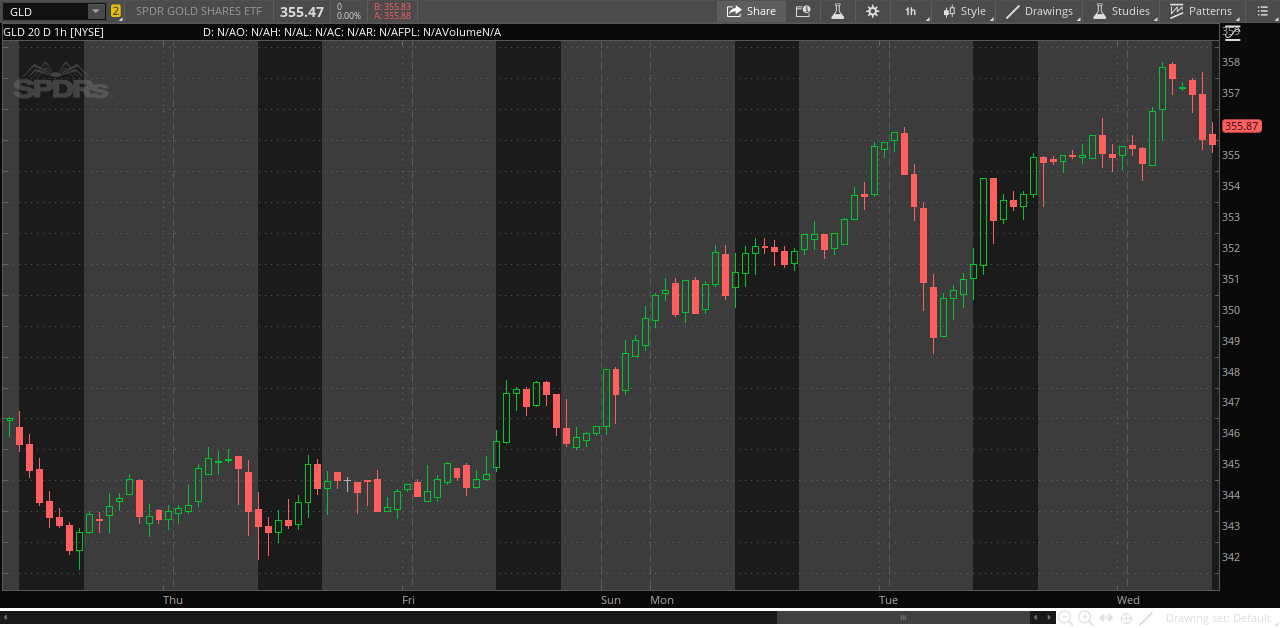Click the scroll-right arrow beside the zoom icons
Viewport: 1280px width, 628px height.
pyautogui.click(x=1049, y=618)
